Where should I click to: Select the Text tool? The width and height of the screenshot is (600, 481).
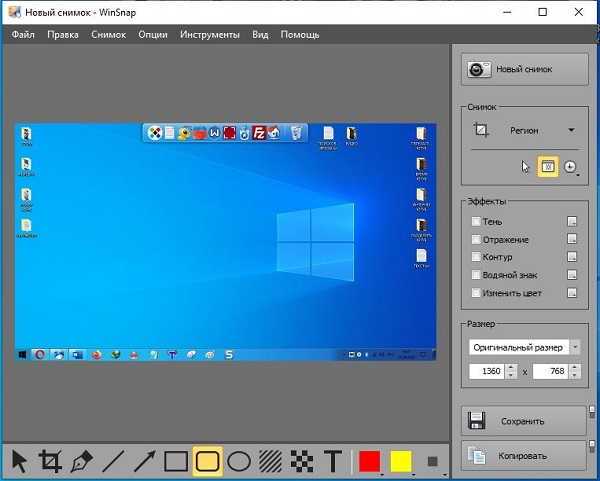pos(333,461)
